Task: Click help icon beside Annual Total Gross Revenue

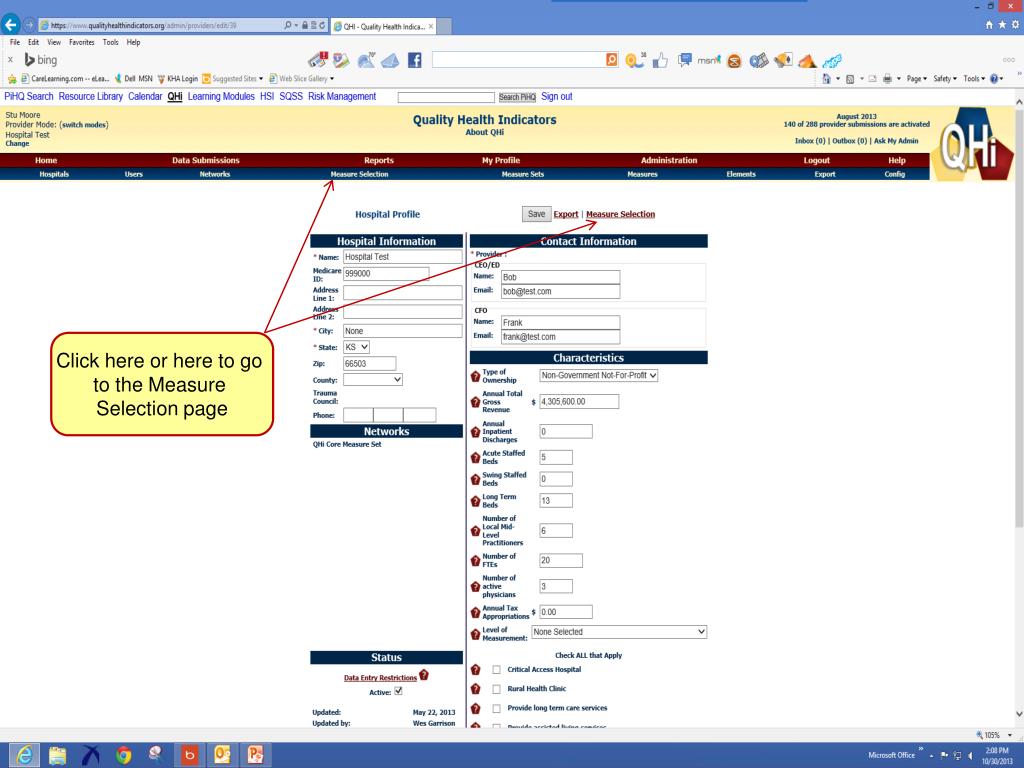Action: [x=475, y=402]
